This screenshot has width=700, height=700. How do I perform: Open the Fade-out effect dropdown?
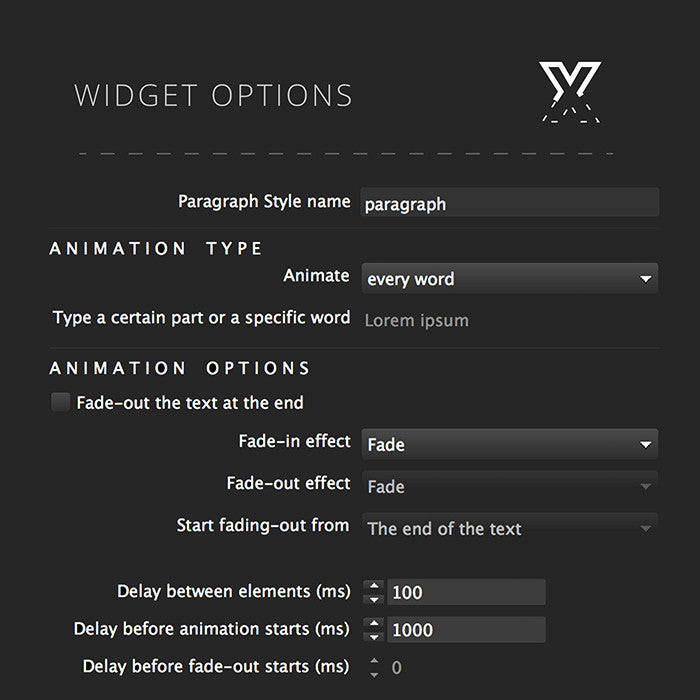(509, 486)
